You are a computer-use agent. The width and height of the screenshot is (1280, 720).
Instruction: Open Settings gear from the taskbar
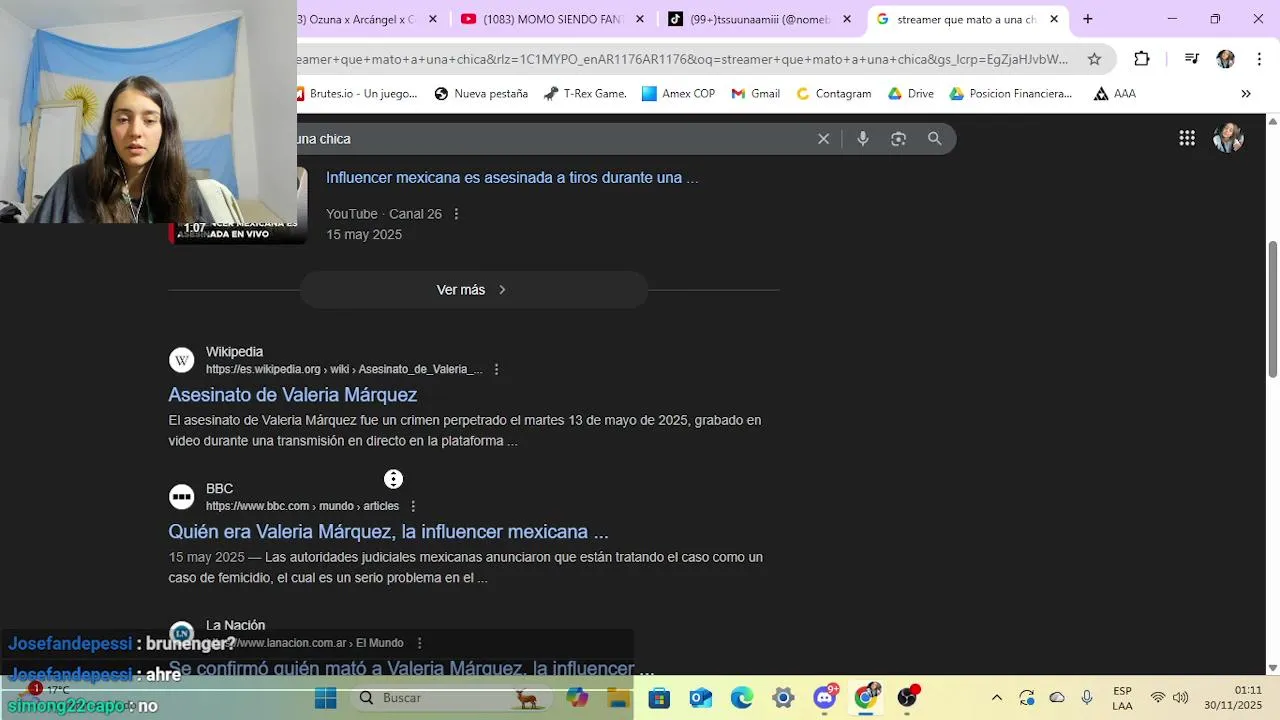[783, 698]
